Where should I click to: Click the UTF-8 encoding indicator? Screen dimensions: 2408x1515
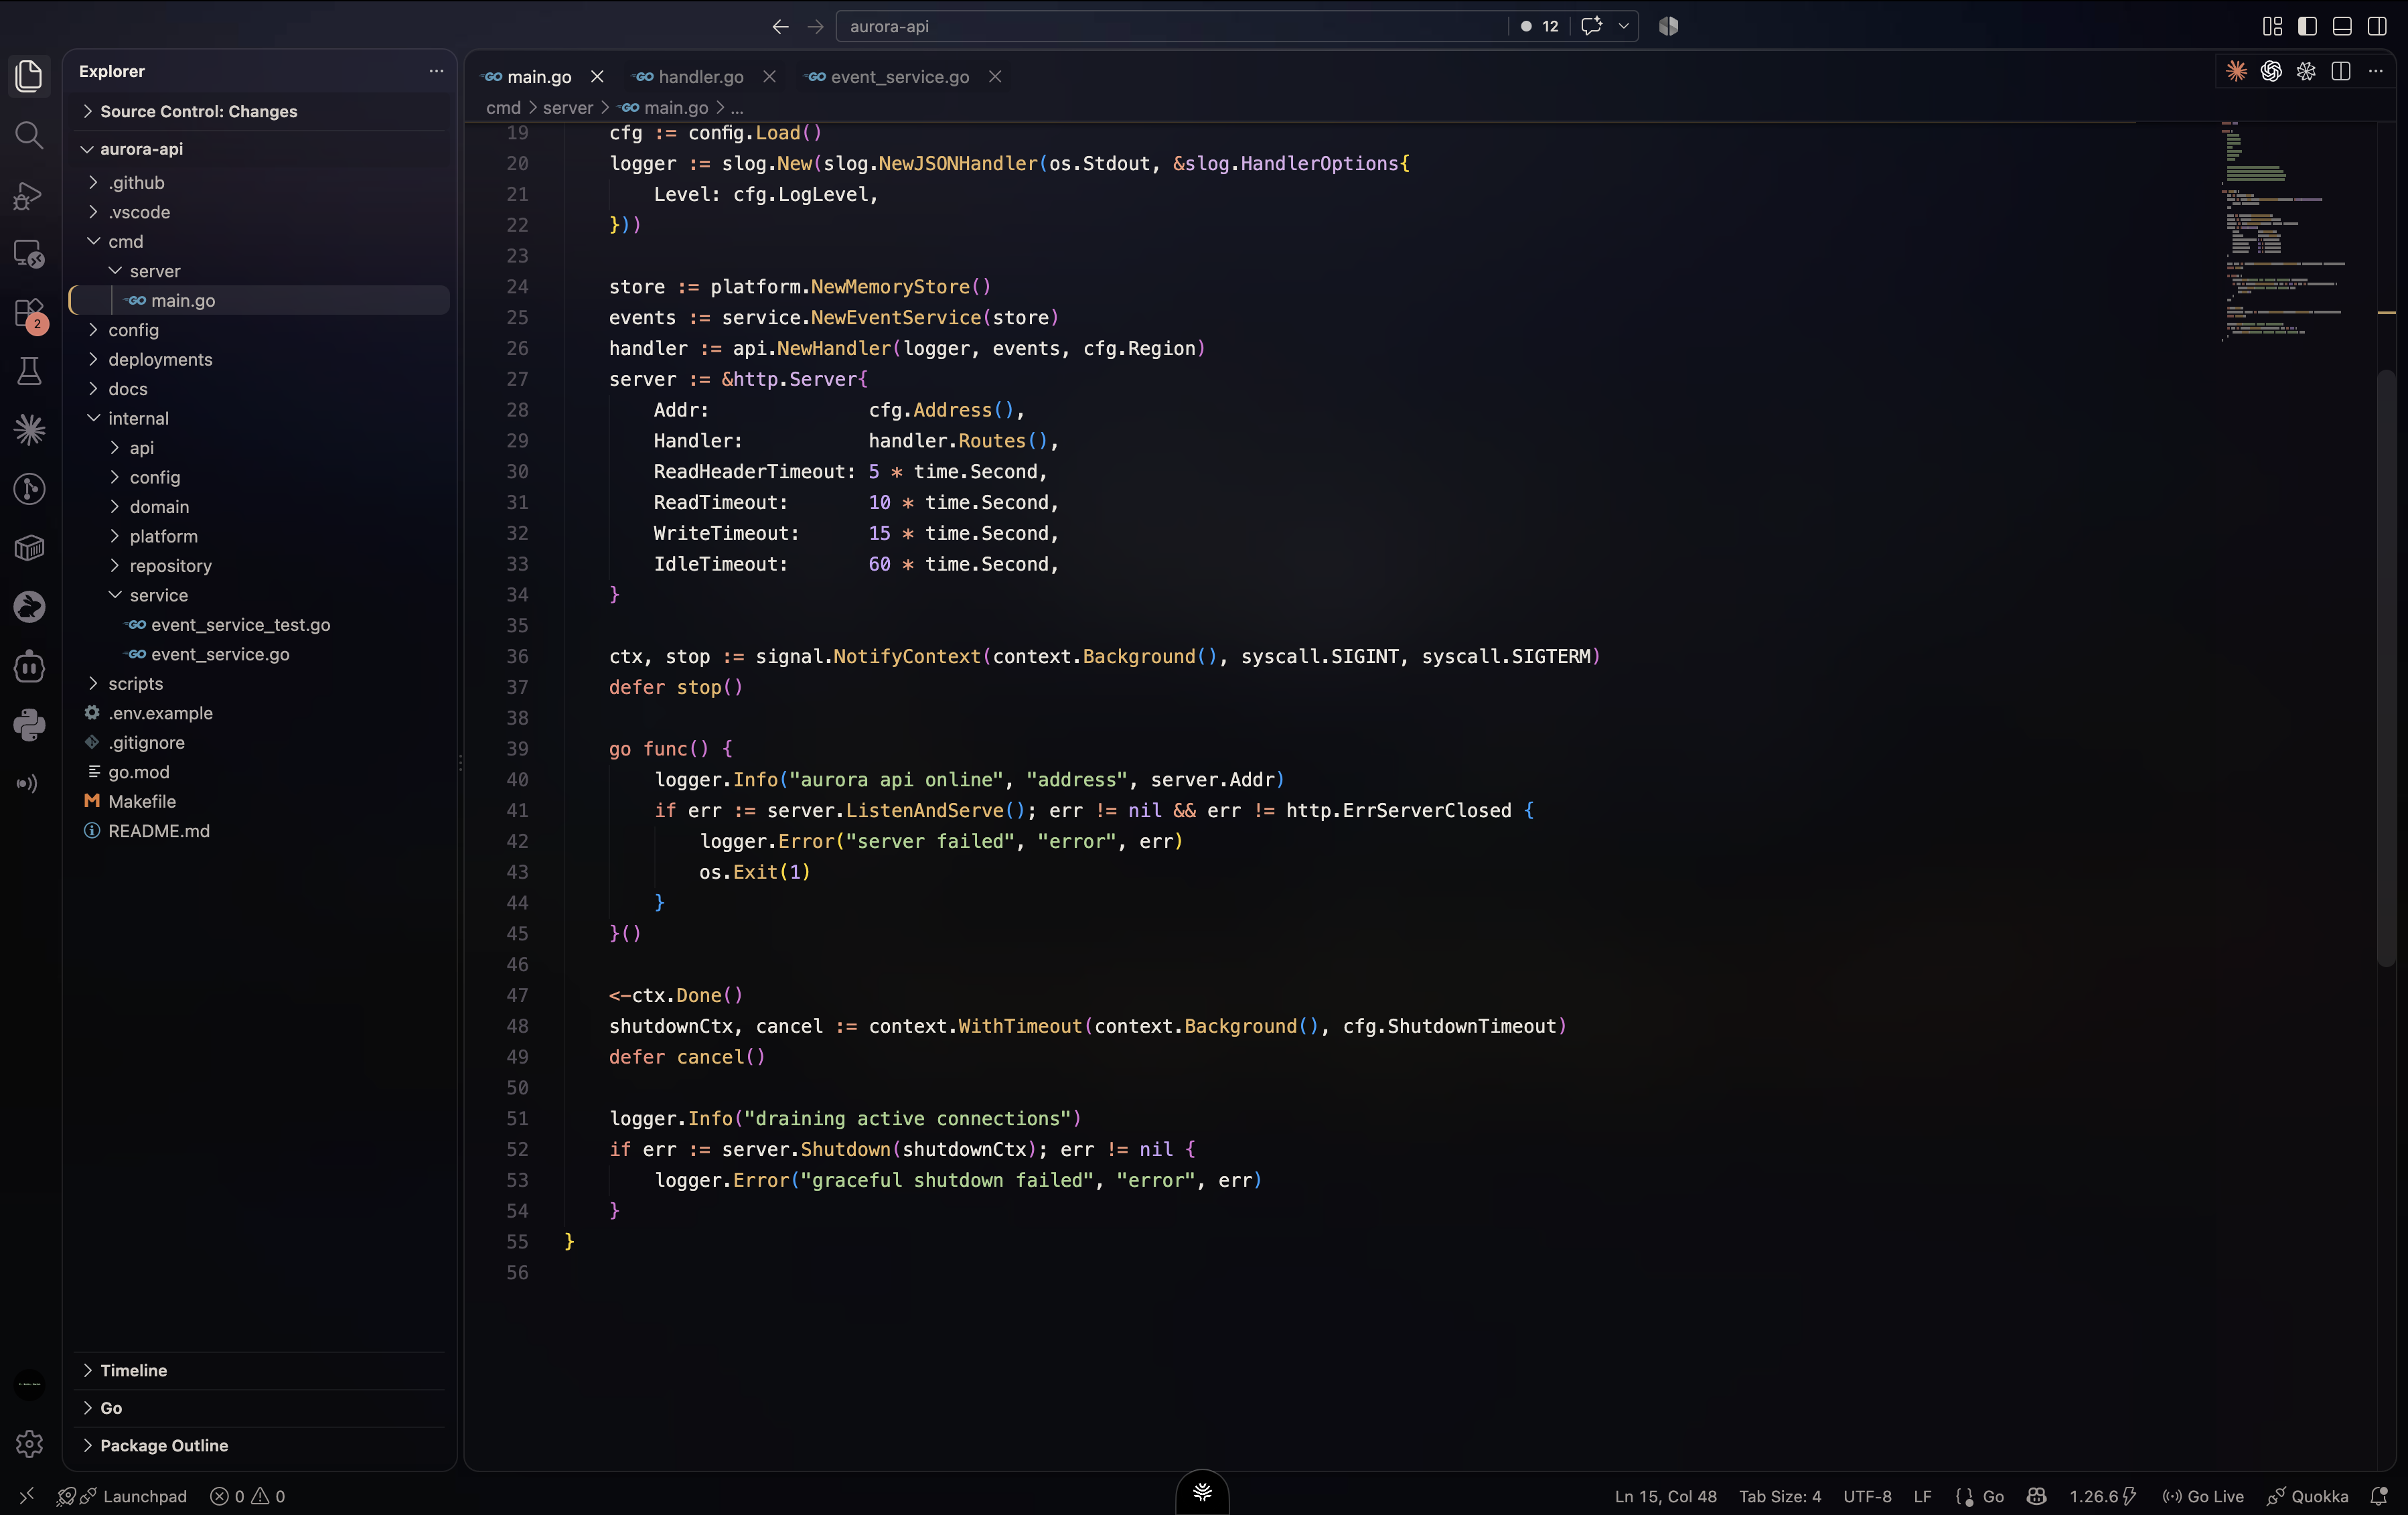click(1867, 1496)
